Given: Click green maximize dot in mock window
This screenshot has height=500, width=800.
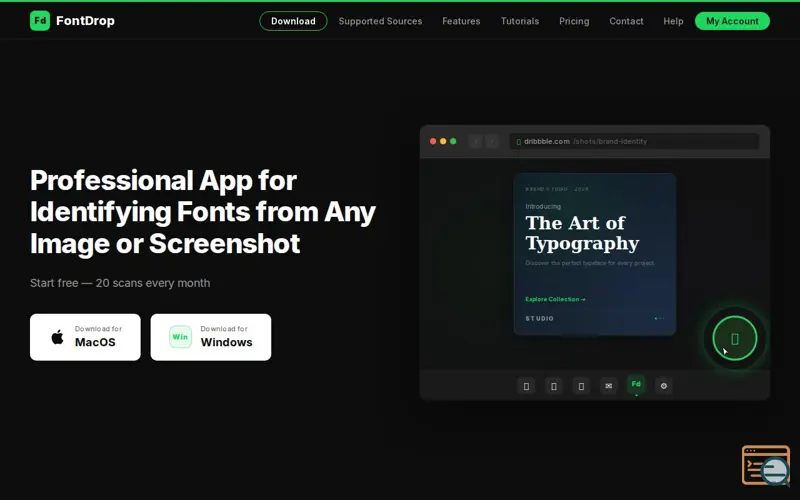Looking at the screenshot, I should (x=453, y=141).
